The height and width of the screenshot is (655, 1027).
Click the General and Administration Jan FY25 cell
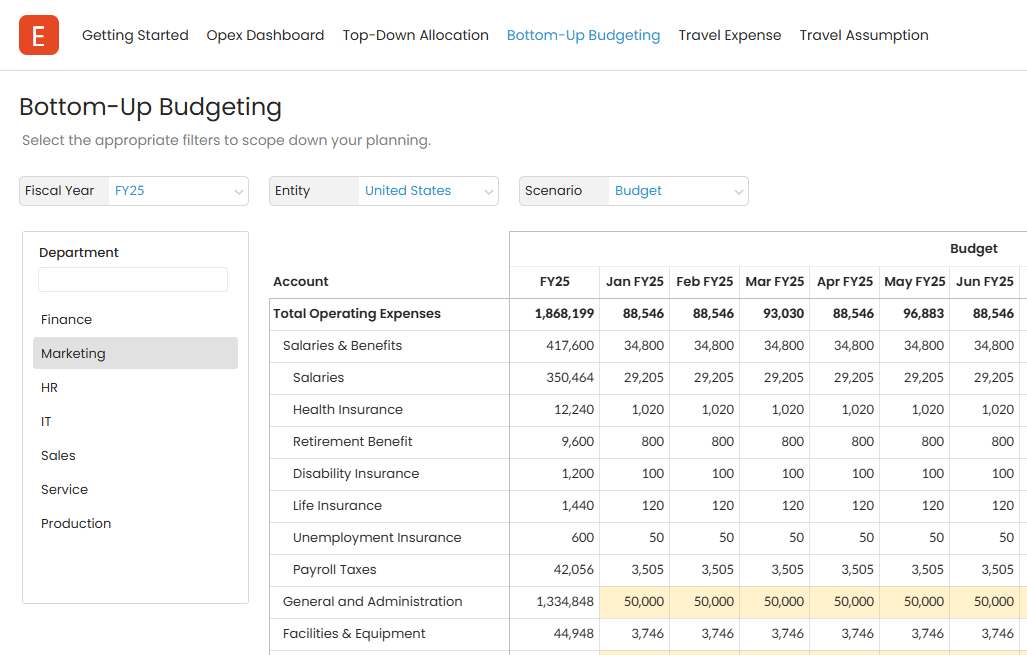(x=634, y=602)
